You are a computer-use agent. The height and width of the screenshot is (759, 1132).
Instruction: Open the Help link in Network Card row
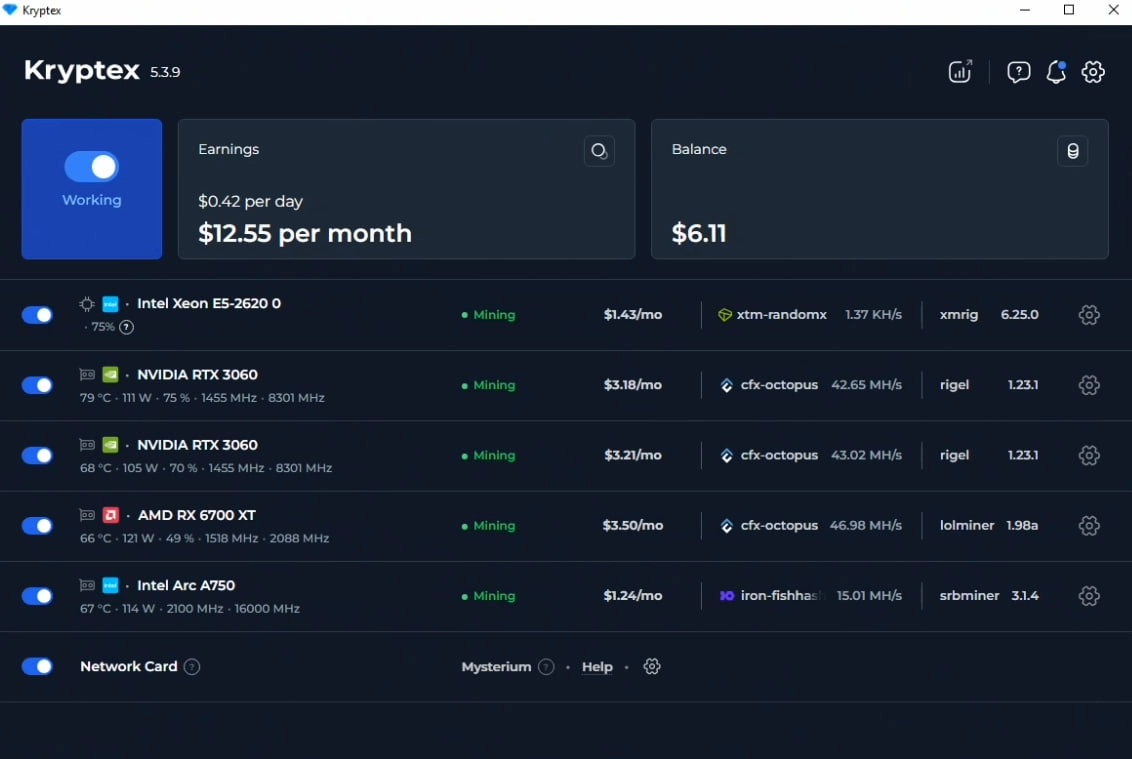(x=597, y=667)
